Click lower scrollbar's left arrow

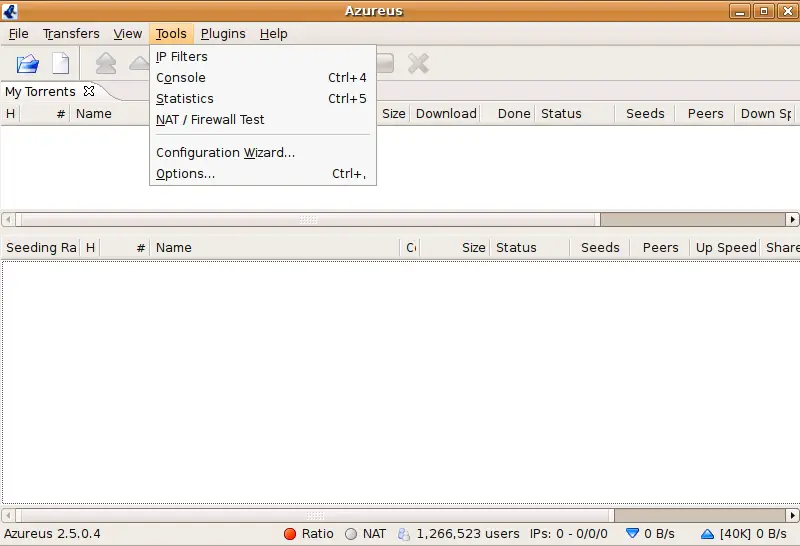pyautogui.click(x=8, y=515)
